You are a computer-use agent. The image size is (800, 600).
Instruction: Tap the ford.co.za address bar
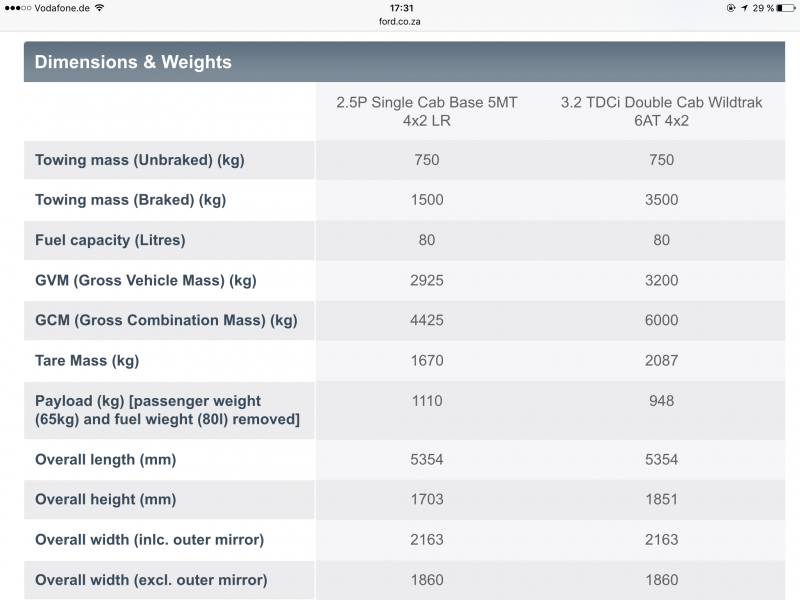[x=399, y=21]
